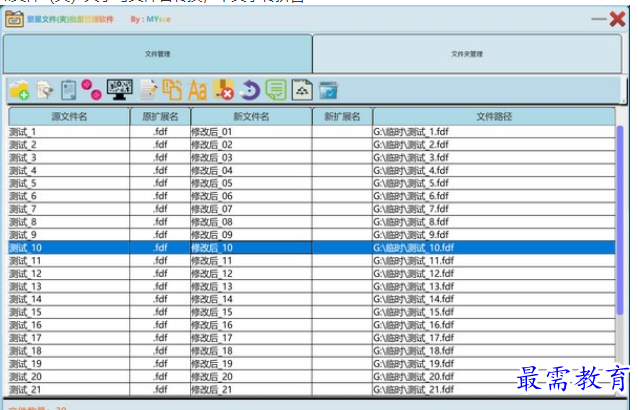This screenshot has height=410, width=638.
Task: Click path cell G:\临时\测试_15.fdf
Action: [x=494, y=312]
